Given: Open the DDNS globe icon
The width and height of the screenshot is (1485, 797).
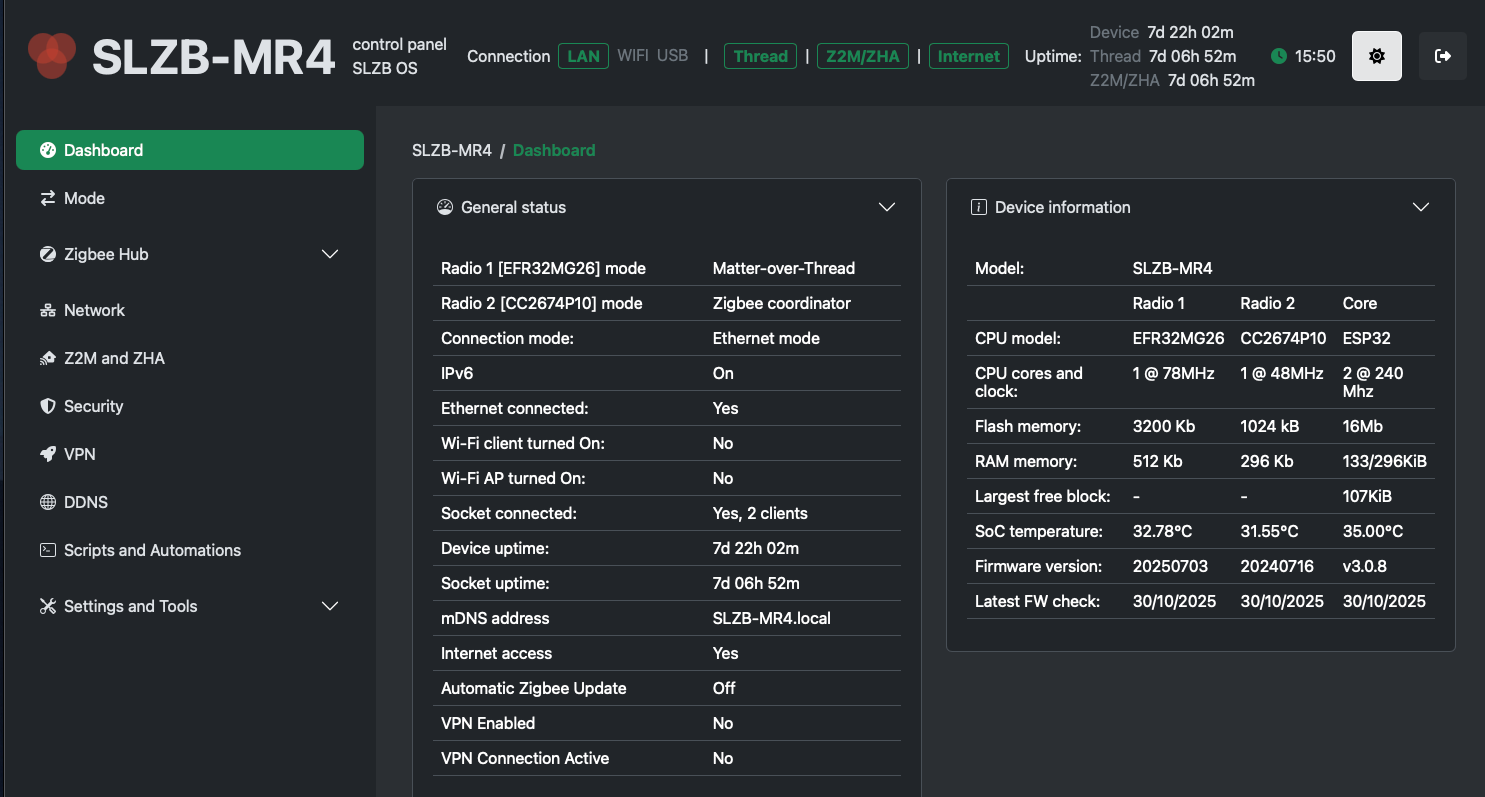Looking at the screenshot, I should pyautogui.click(x=47, y=502).
